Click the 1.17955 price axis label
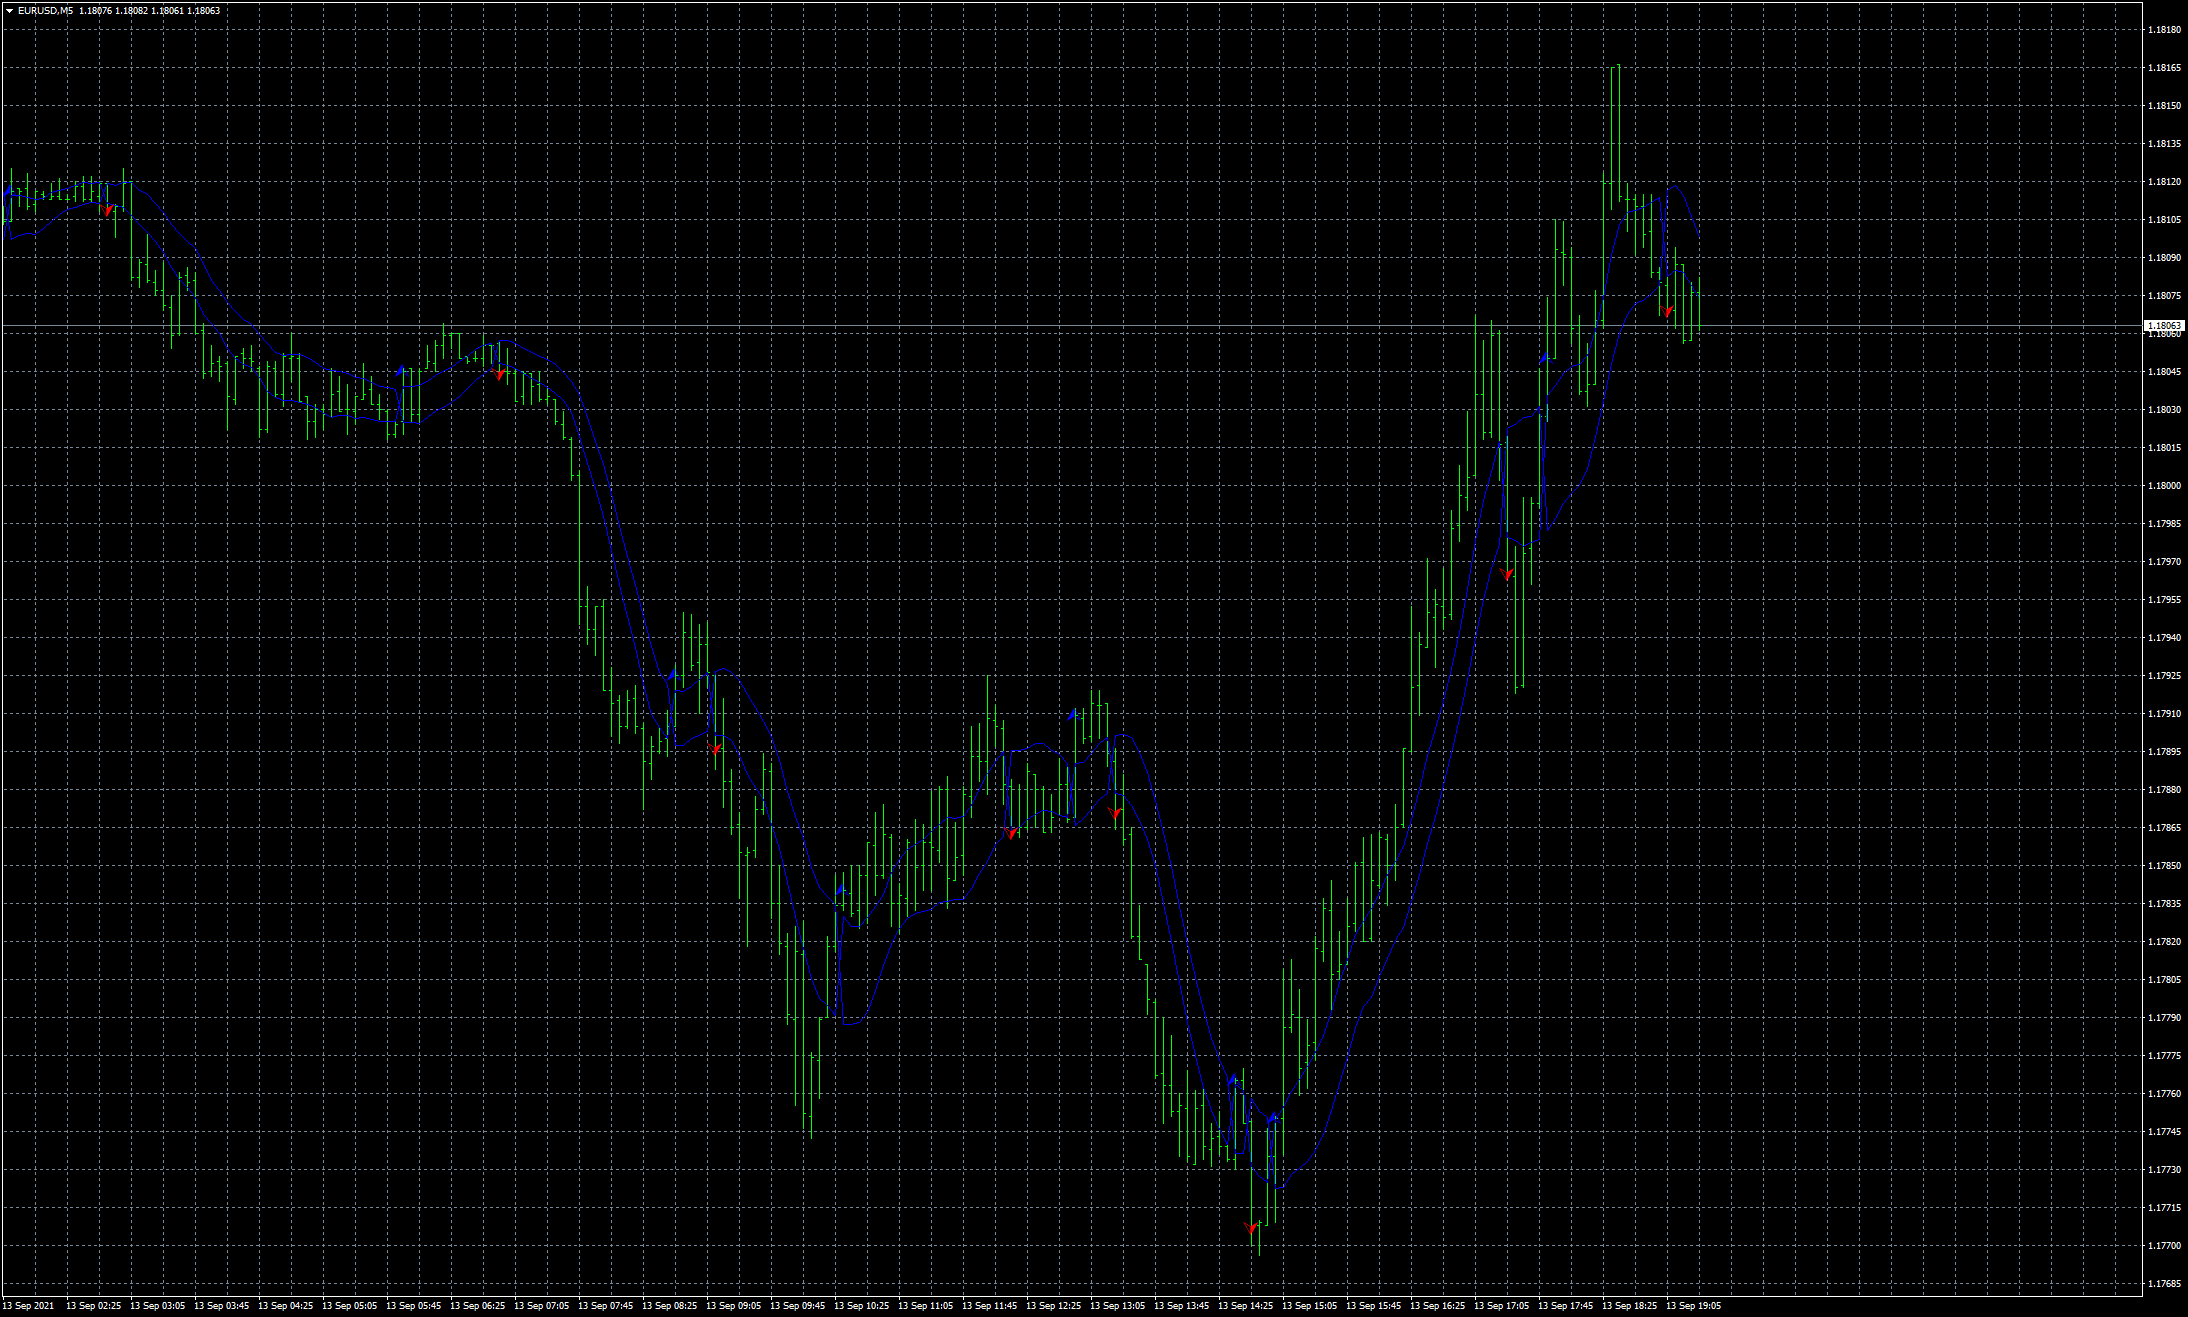The image size is (2188, 1317). click(x=2165, y=600)
